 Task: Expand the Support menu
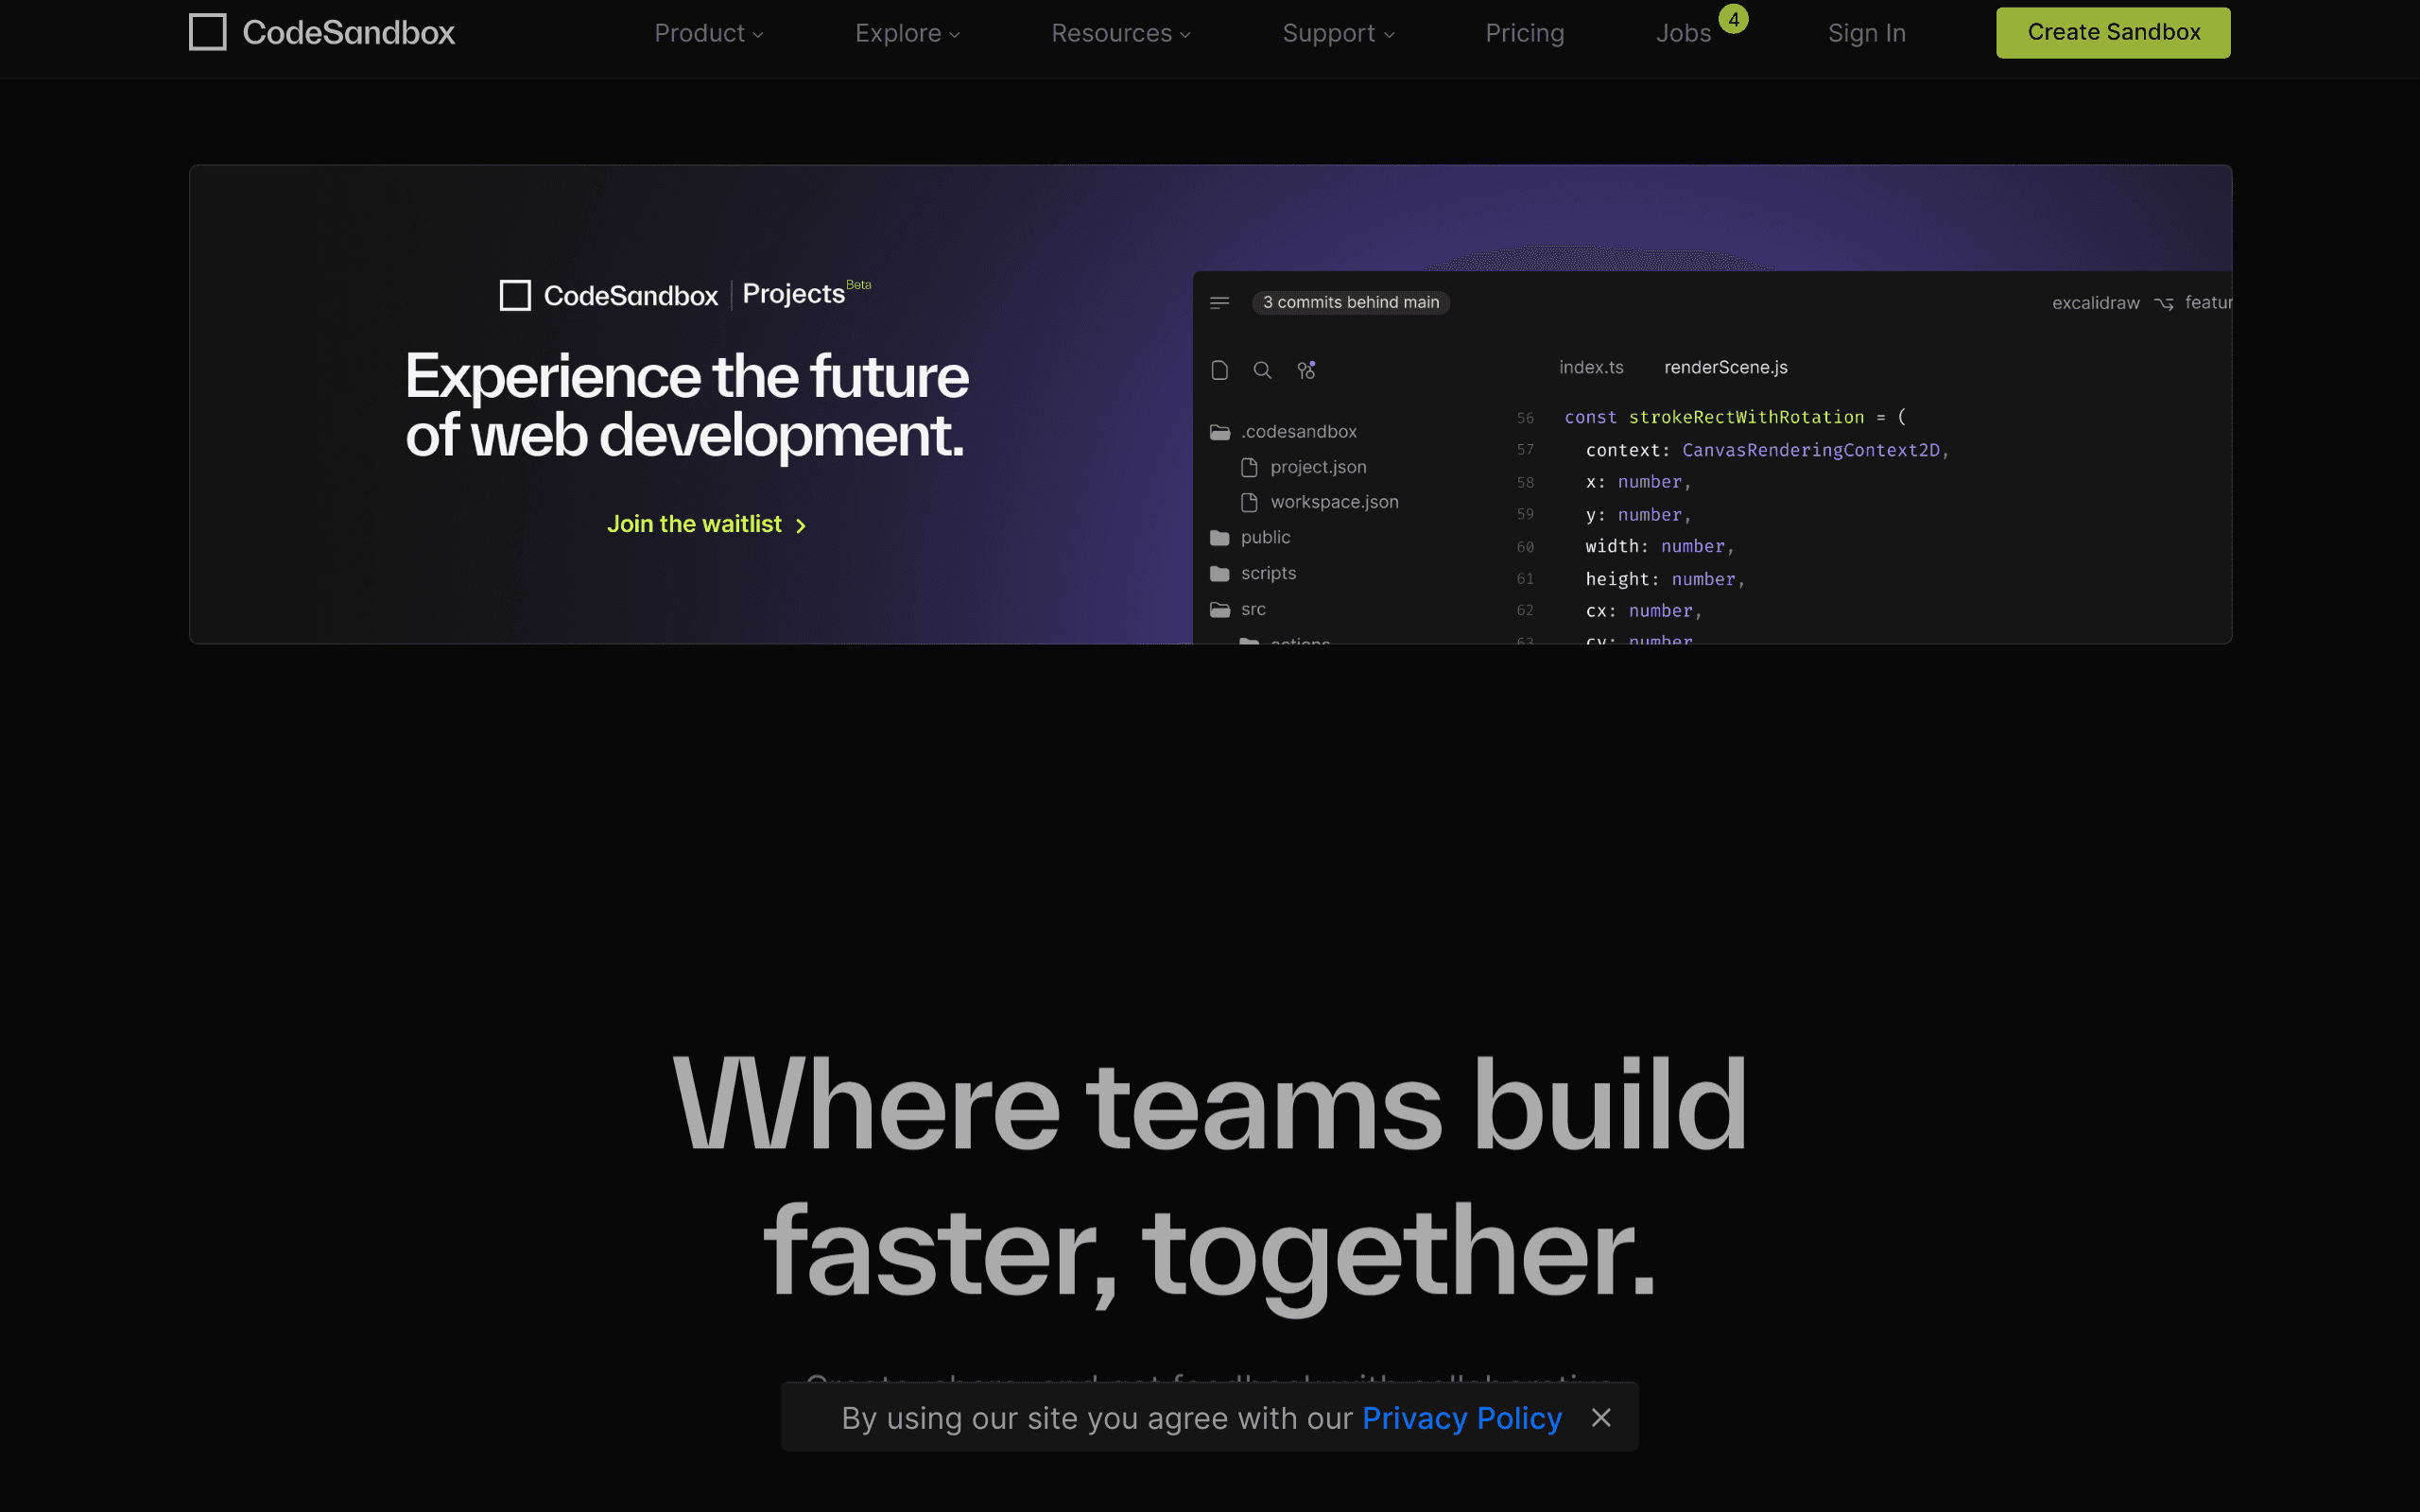click(1338, 33)
